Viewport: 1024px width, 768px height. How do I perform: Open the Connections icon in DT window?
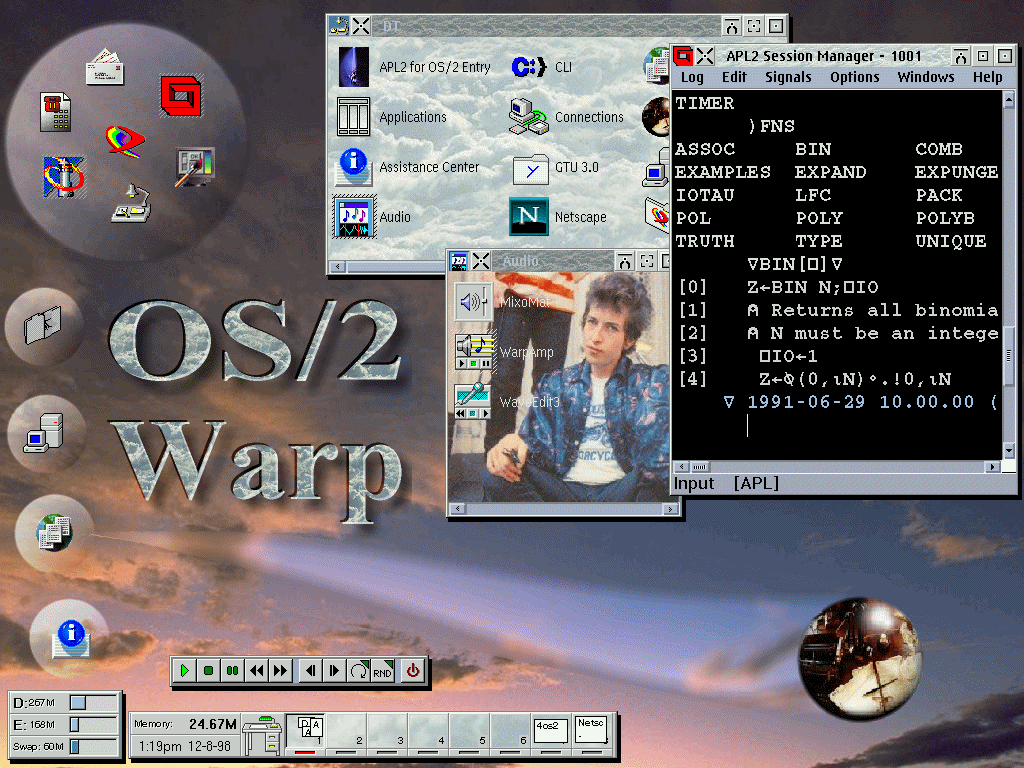click(x=528, y=117)
